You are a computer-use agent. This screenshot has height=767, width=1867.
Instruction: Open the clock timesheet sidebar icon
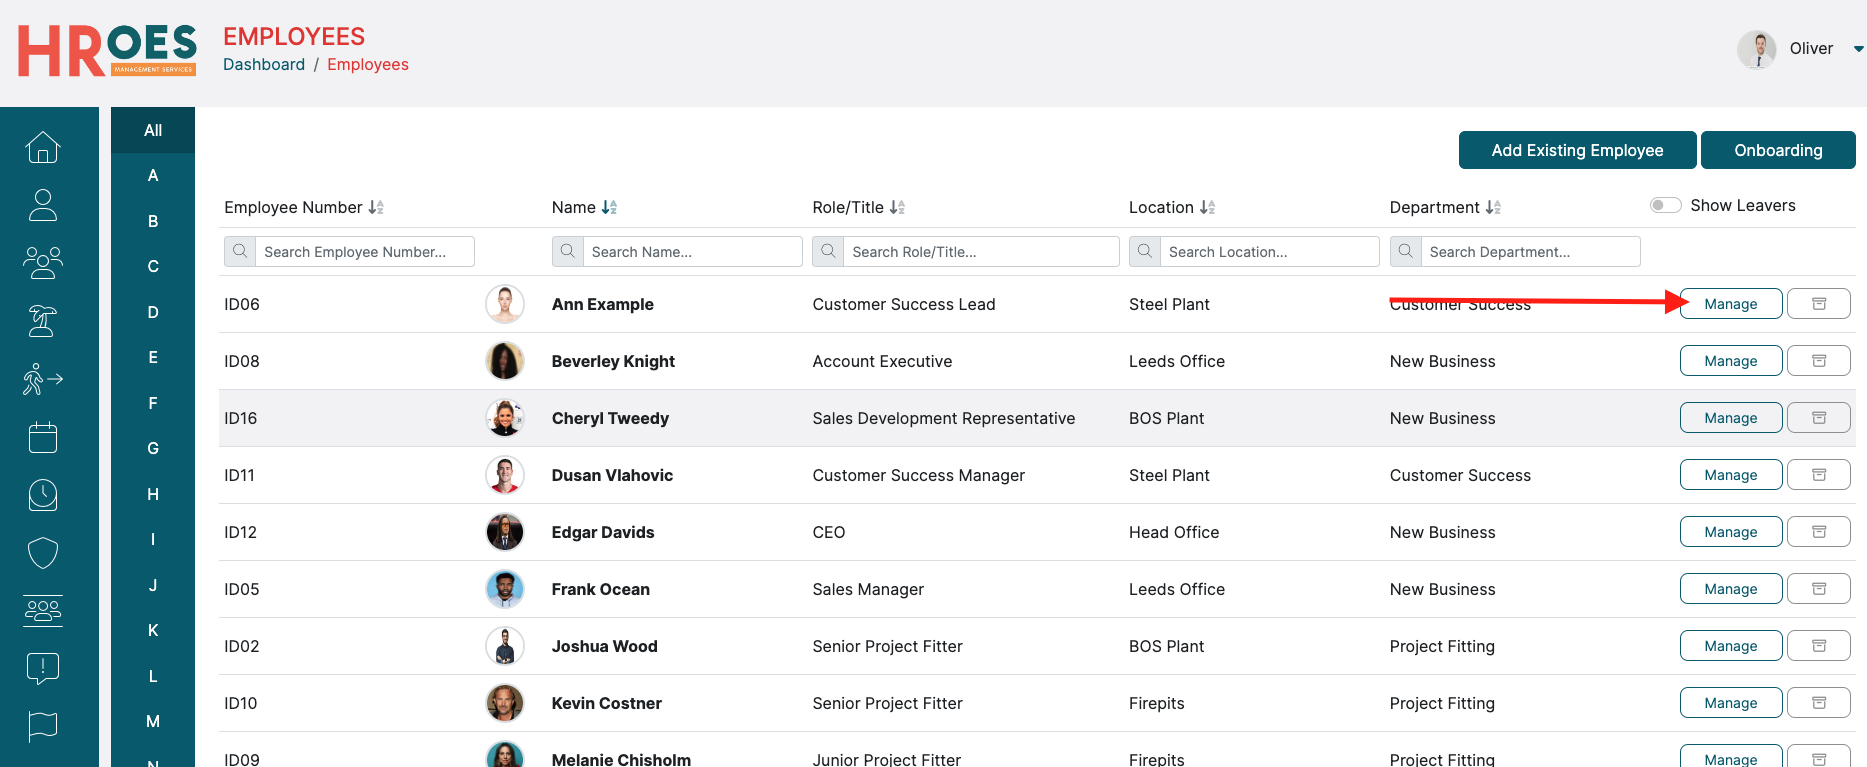(43, 495)
